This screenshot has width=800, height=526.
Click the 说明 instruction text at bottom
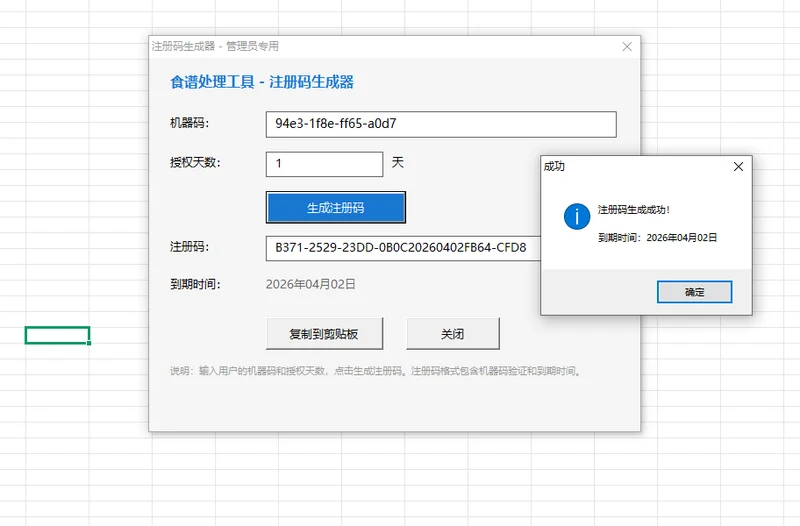(376, 371)
